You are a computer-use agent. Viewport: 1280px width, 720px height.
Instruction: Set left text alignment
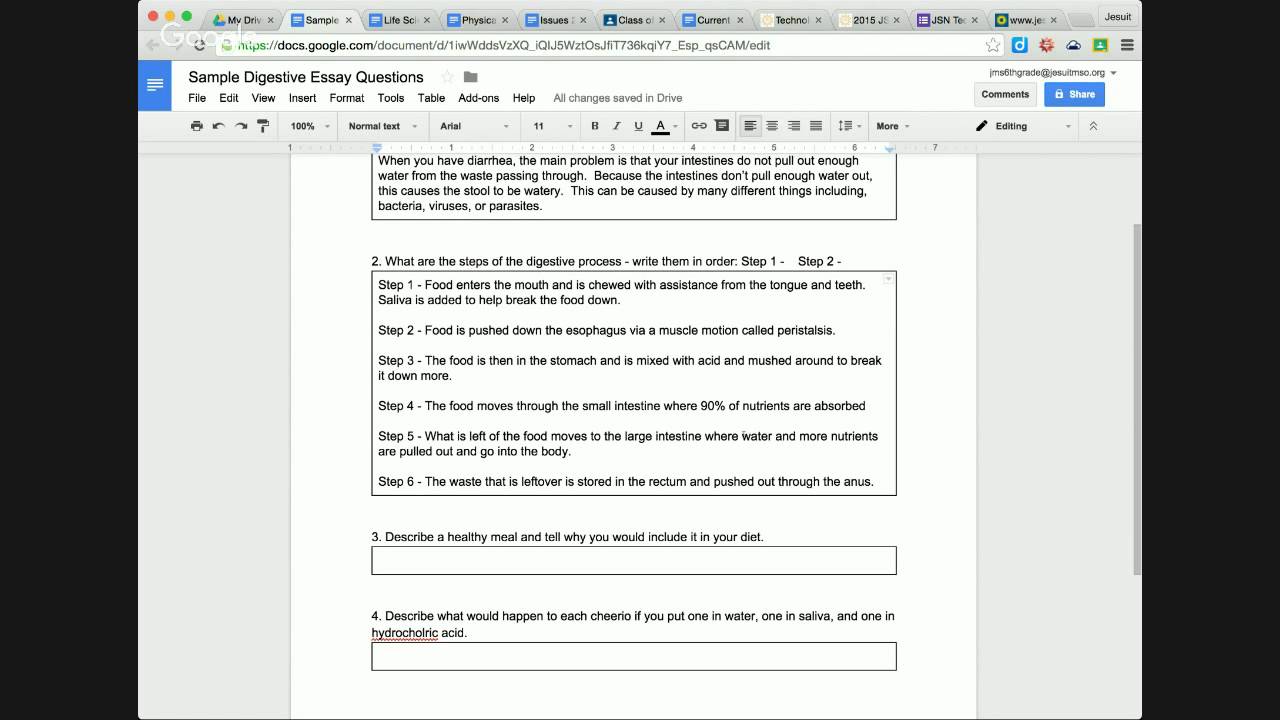[x=750, y=126]
